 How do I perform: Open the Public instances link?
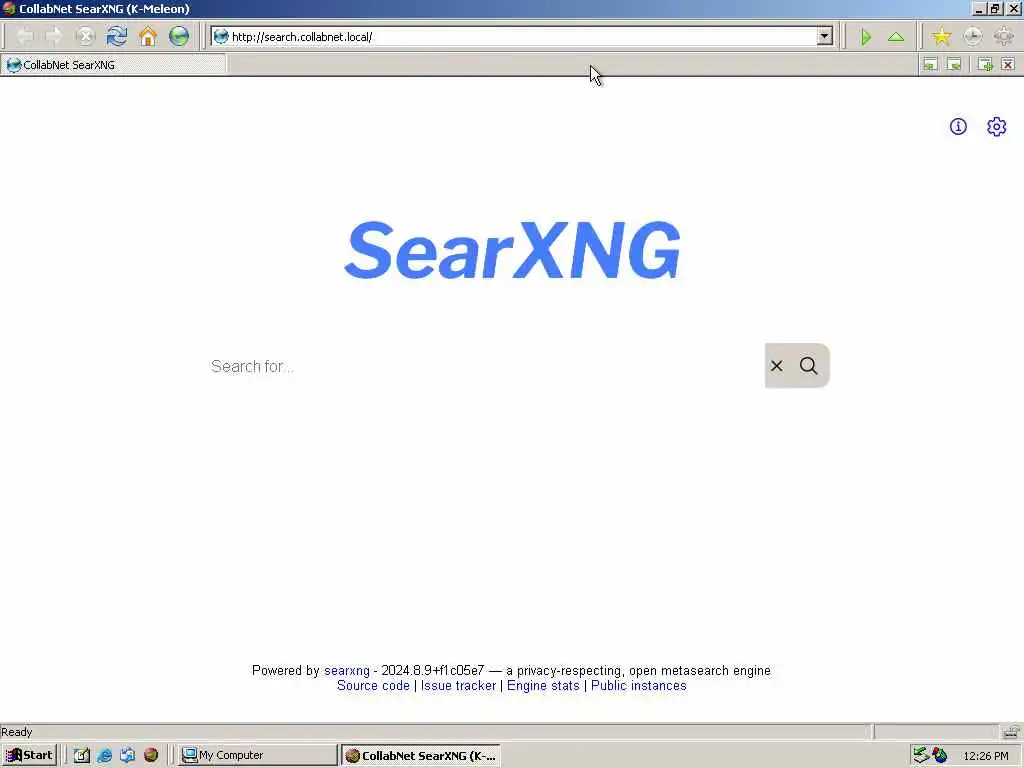(639, 686)
